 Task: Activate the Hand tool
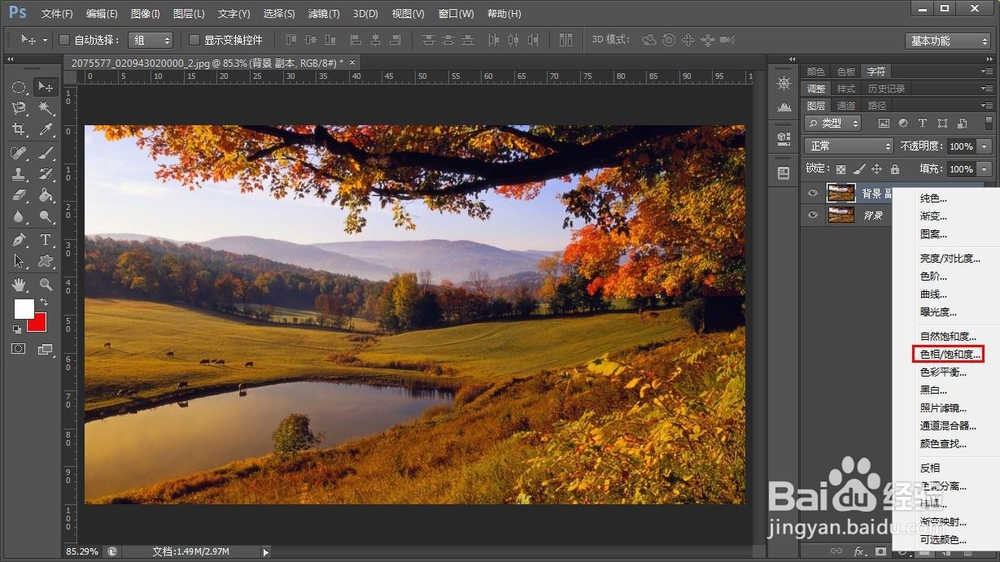18,285
